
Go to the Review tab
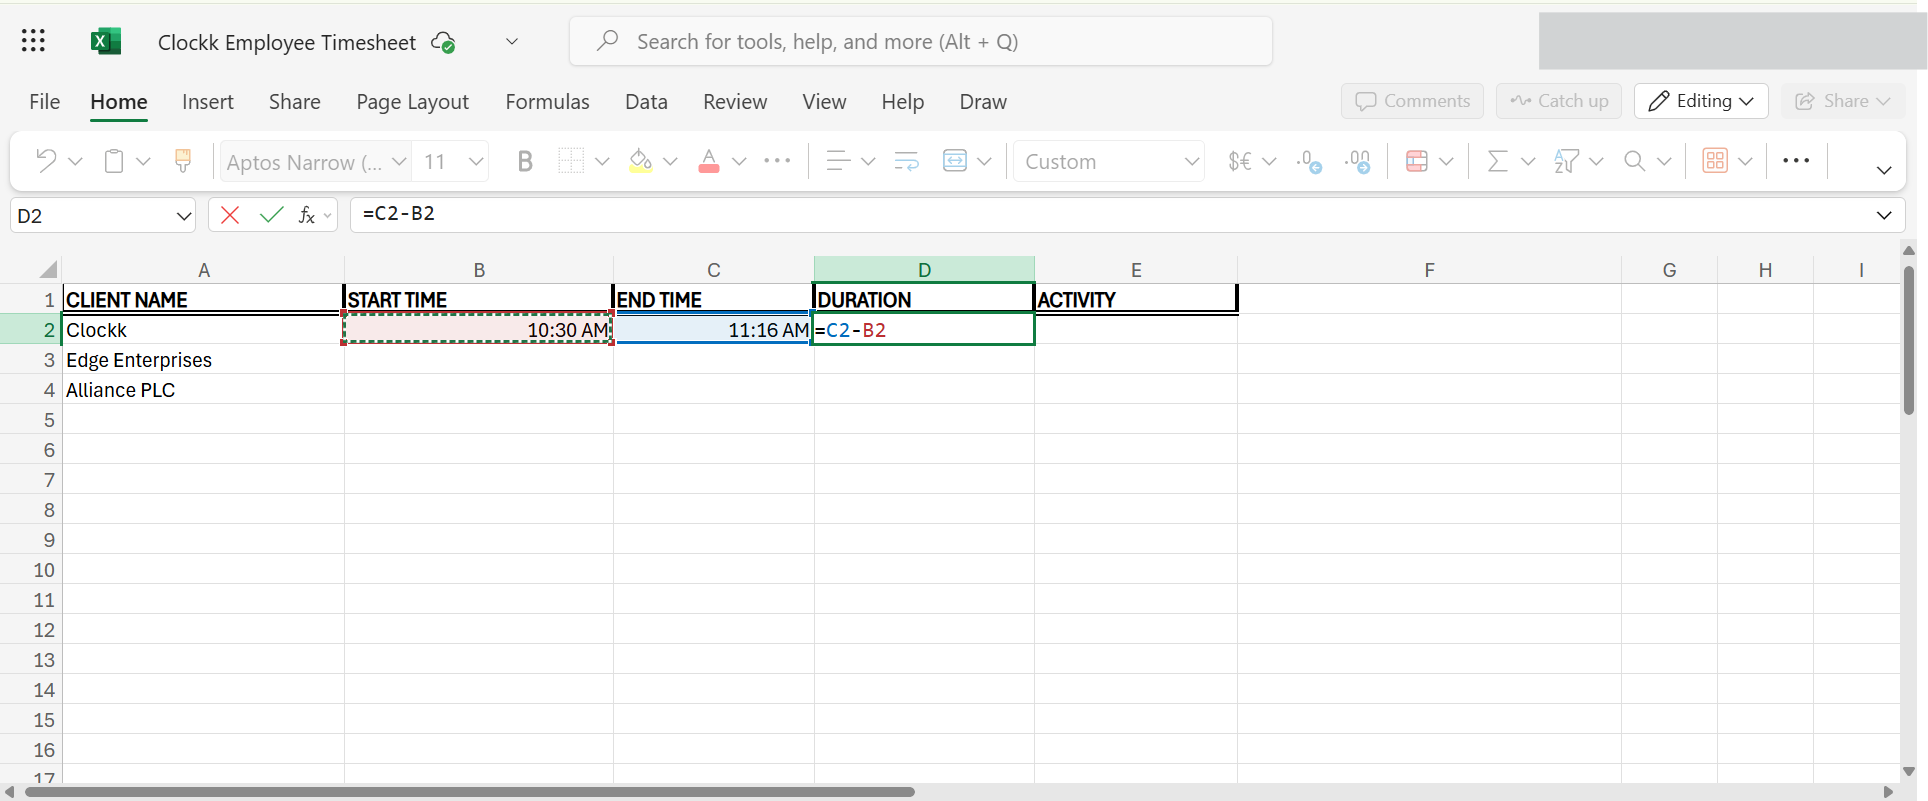click(x=735, y=102)
